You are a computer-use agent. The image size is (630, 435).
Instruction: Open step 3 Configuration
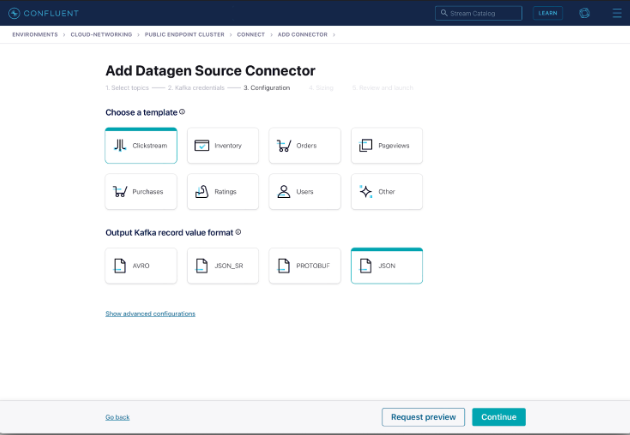click(267, 88)
